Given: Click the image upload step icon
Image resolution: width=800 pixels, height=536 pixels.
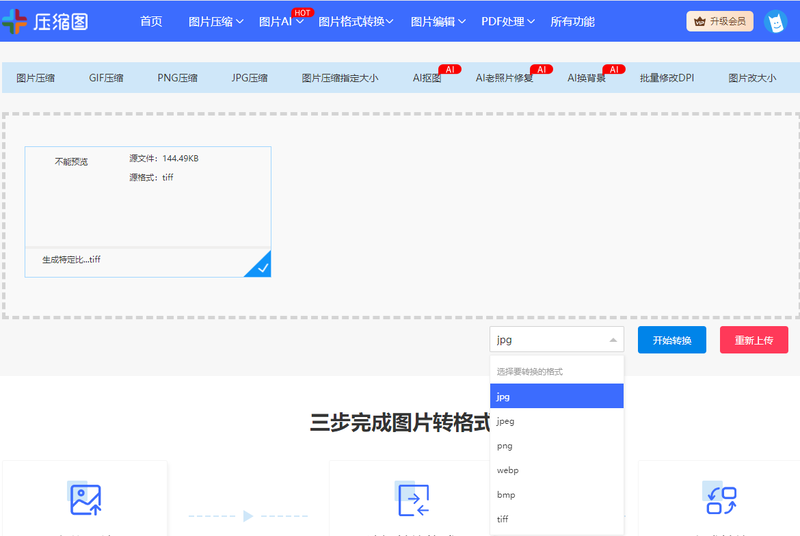Looking at the screenshot, I should pyautogui.click(x=85, y=499).
